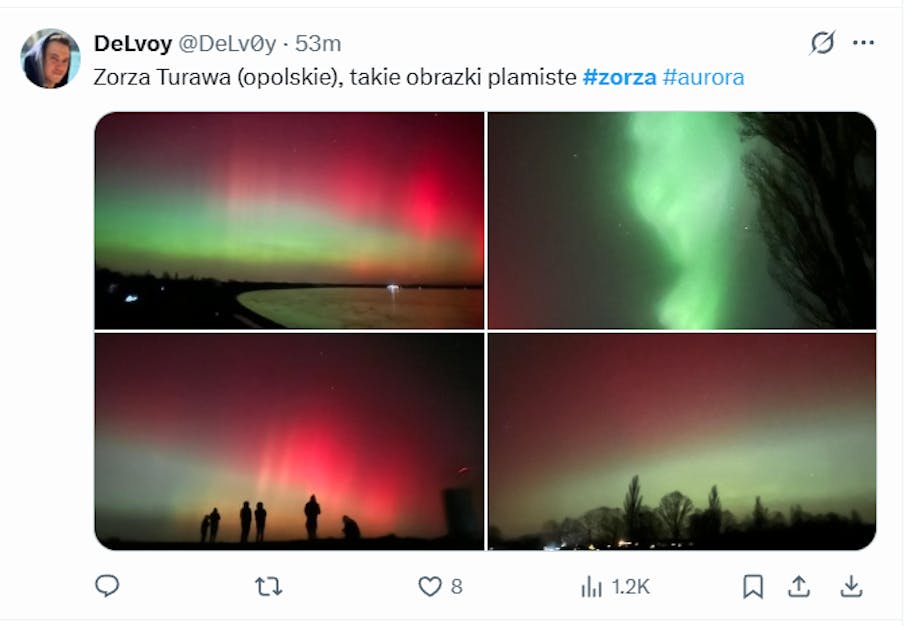
Task: Download media with the download arrow icon
Action: (851, 586)
